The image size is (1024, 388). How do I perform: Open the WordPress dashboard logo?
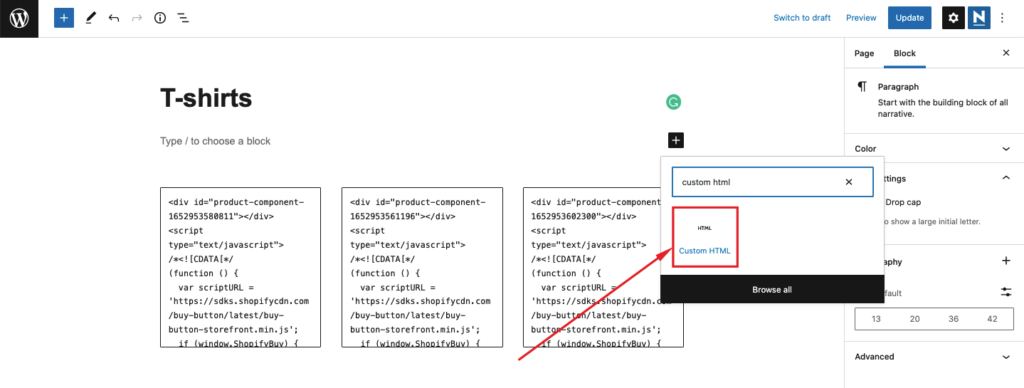point(19,18)
